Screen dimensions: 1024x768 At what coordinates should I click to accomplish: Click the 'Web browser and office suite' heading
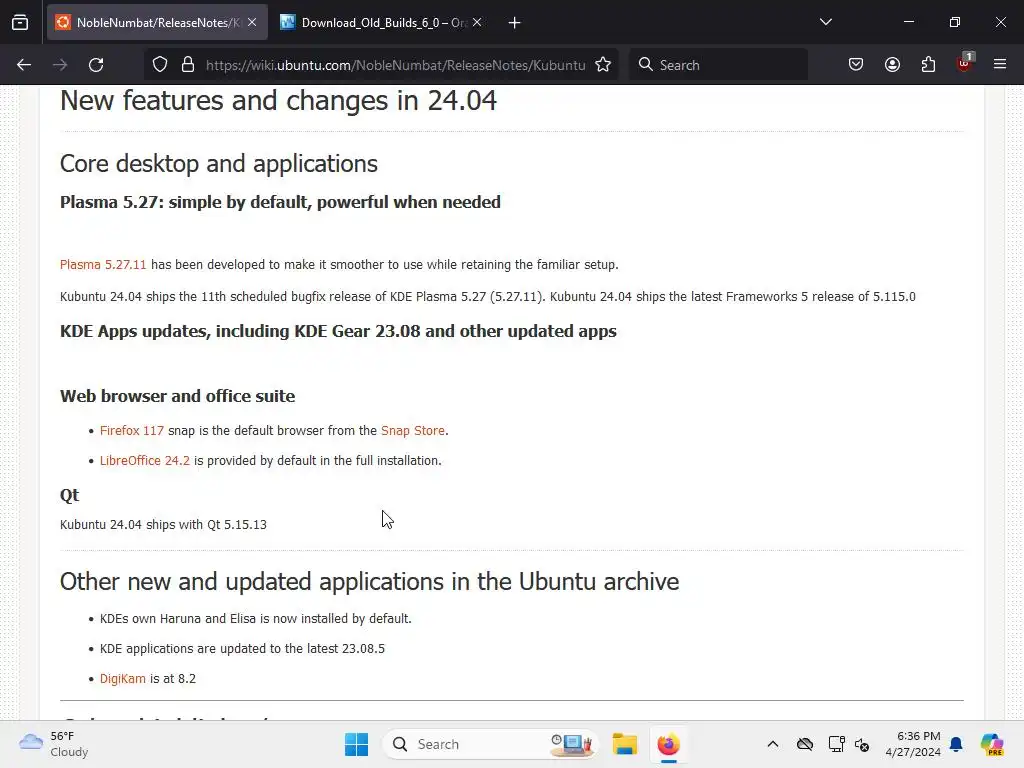tap(178, 396)
